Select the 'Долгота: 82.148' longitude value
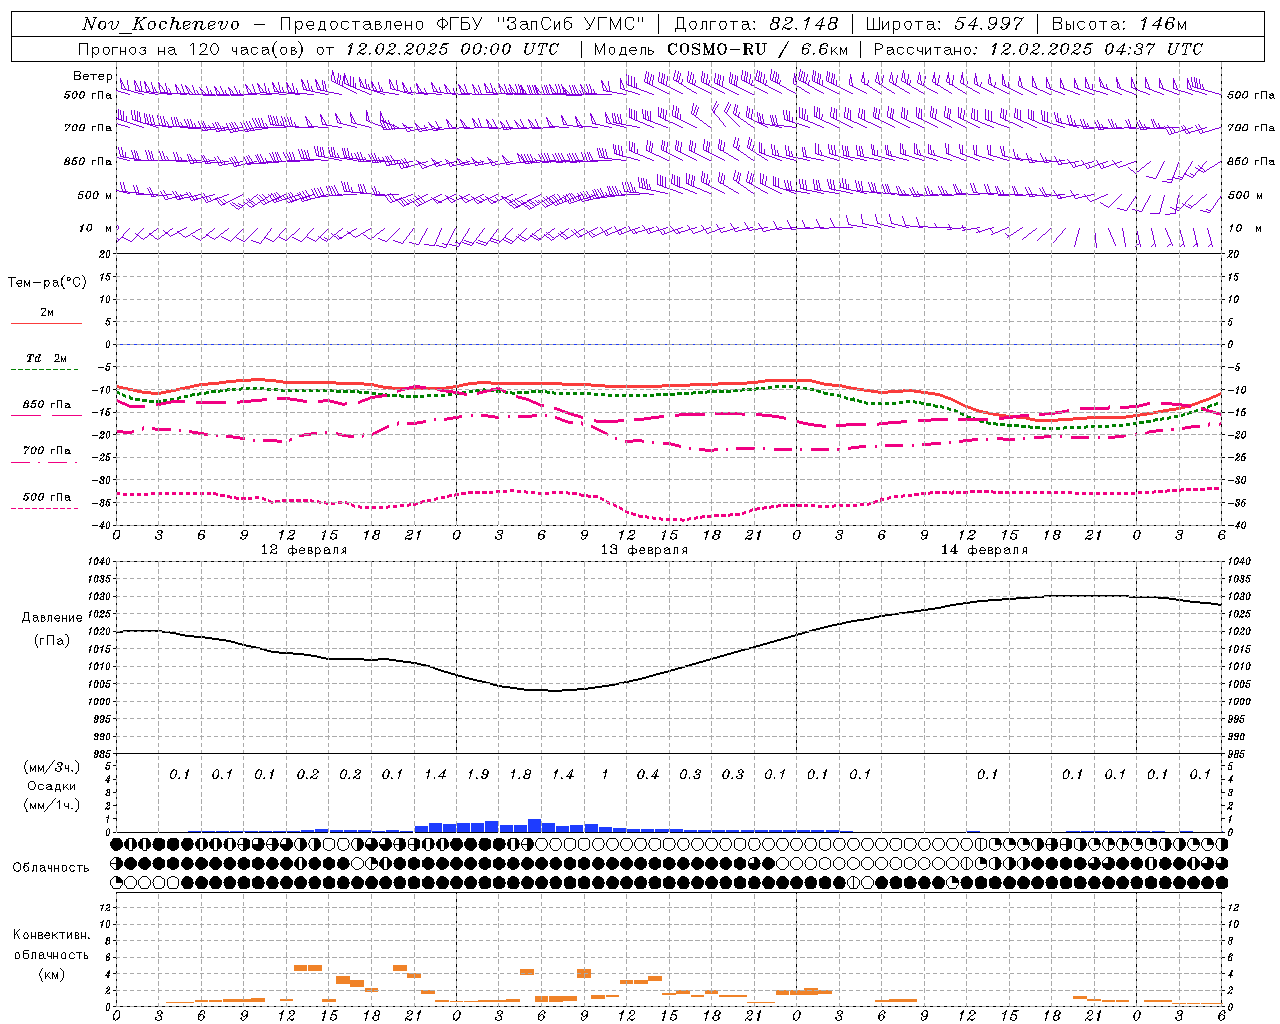Screen dimensions: 1280x1024 click(756, 24)
